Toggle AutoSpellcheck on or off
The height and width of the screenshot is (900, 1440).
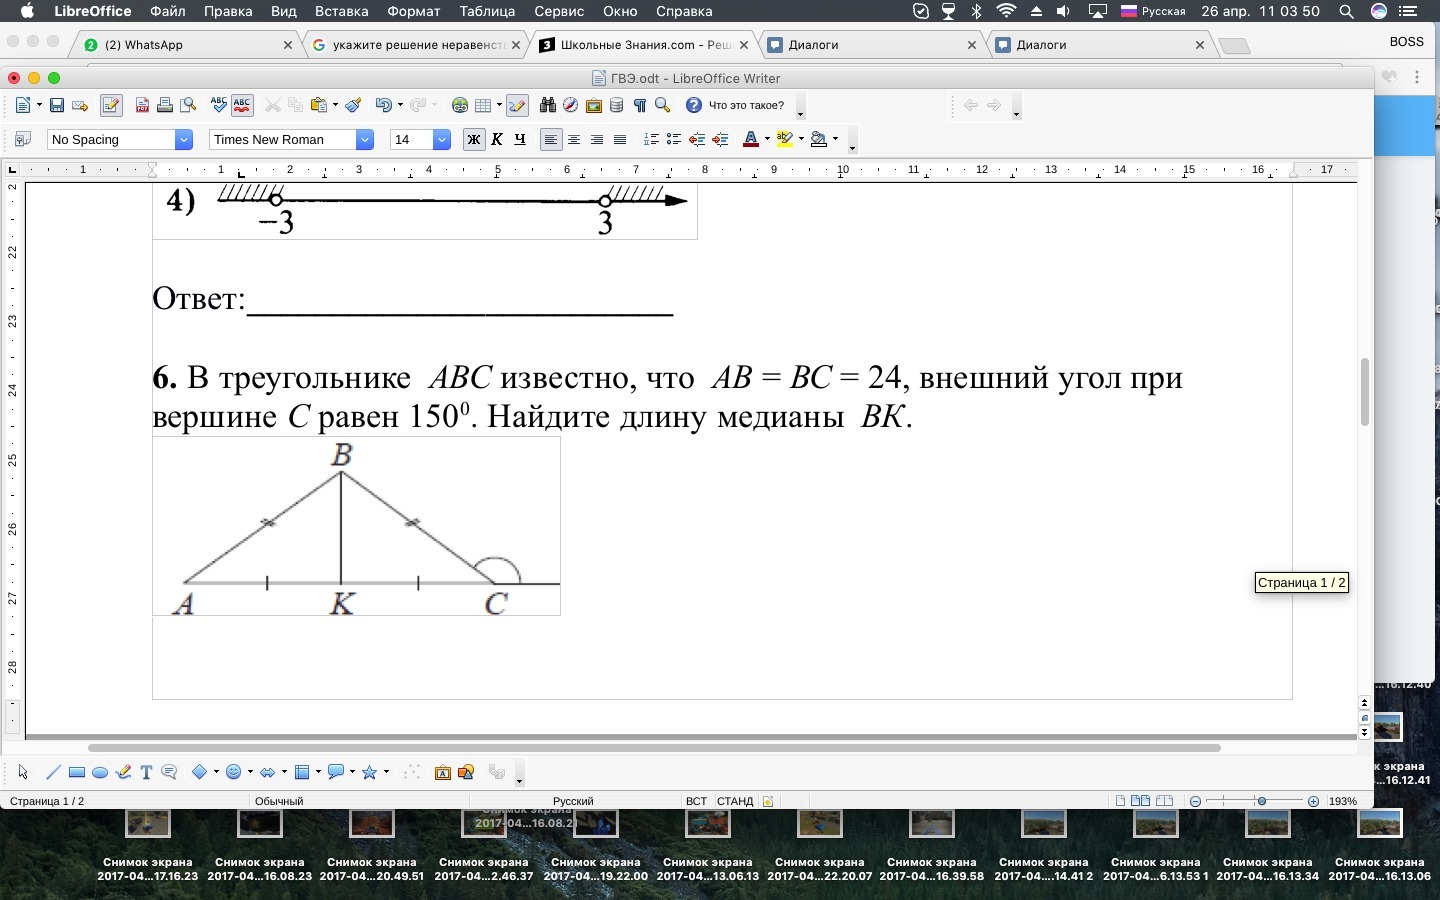click(242, 105)
